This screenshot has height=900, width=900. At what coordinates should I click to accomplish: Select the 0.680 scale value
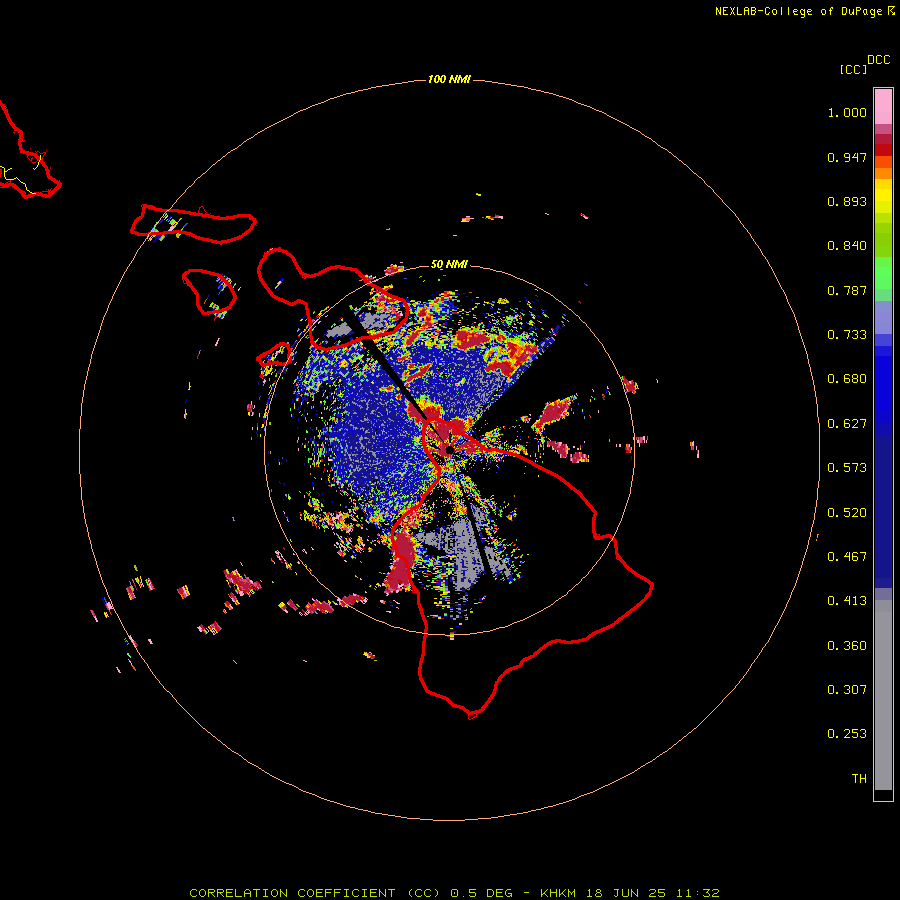click(x=847, y=379)
